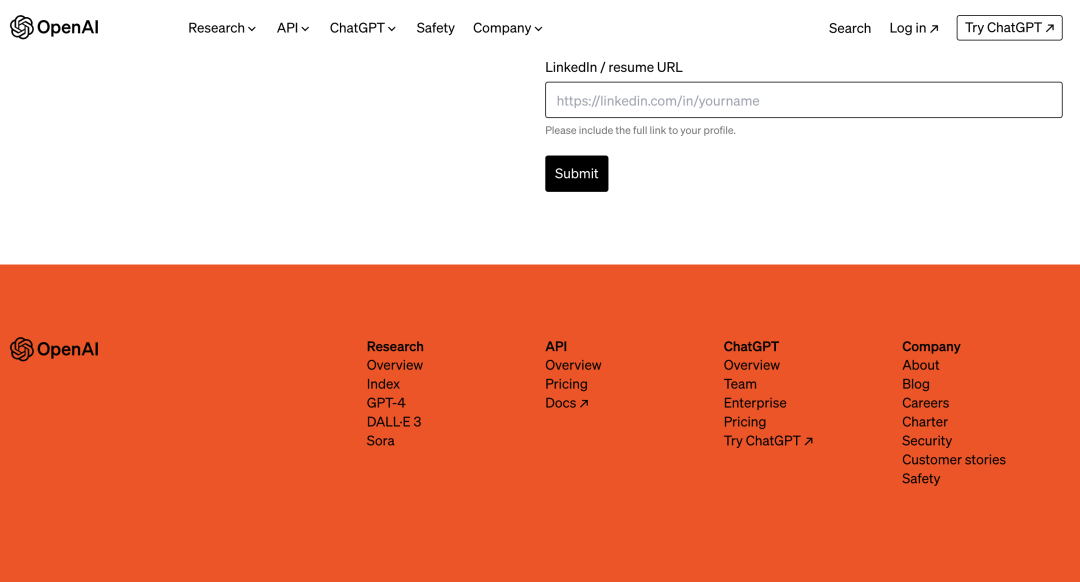Open the ChatGPT Team footer link

coord(740,384)
